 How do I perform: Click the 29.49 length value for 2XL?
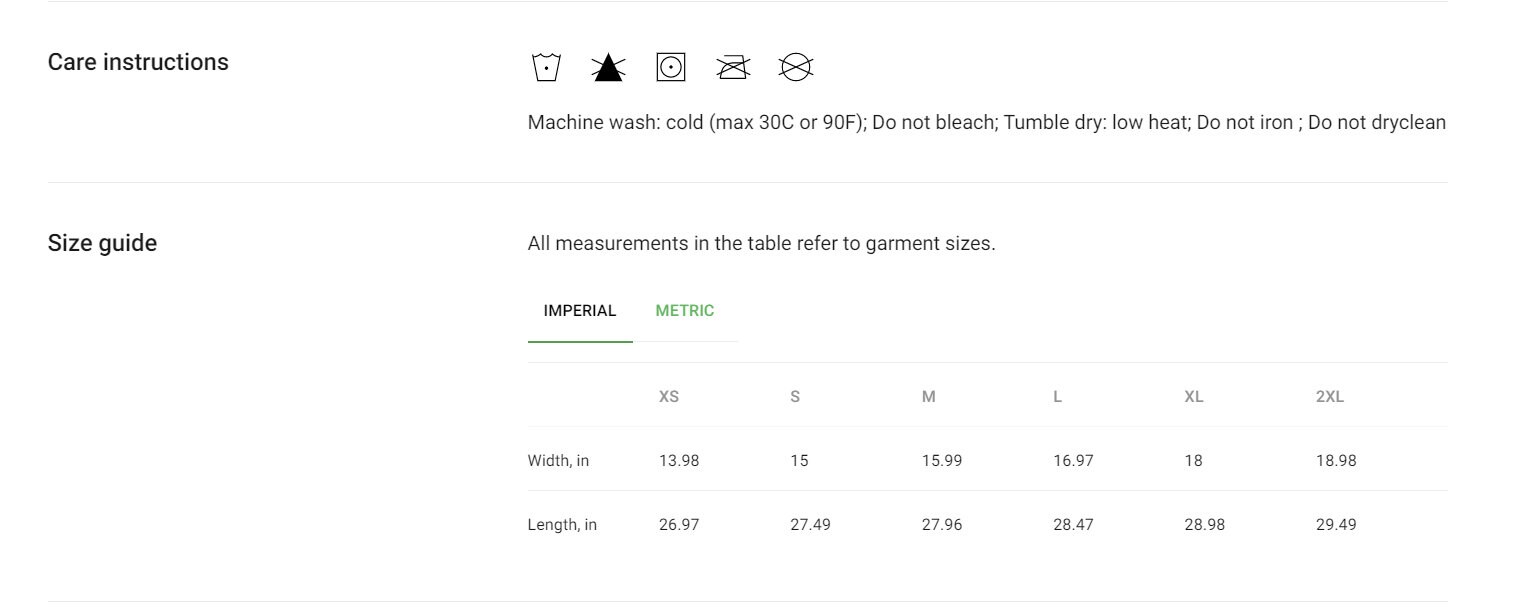tap(1336, 525)
